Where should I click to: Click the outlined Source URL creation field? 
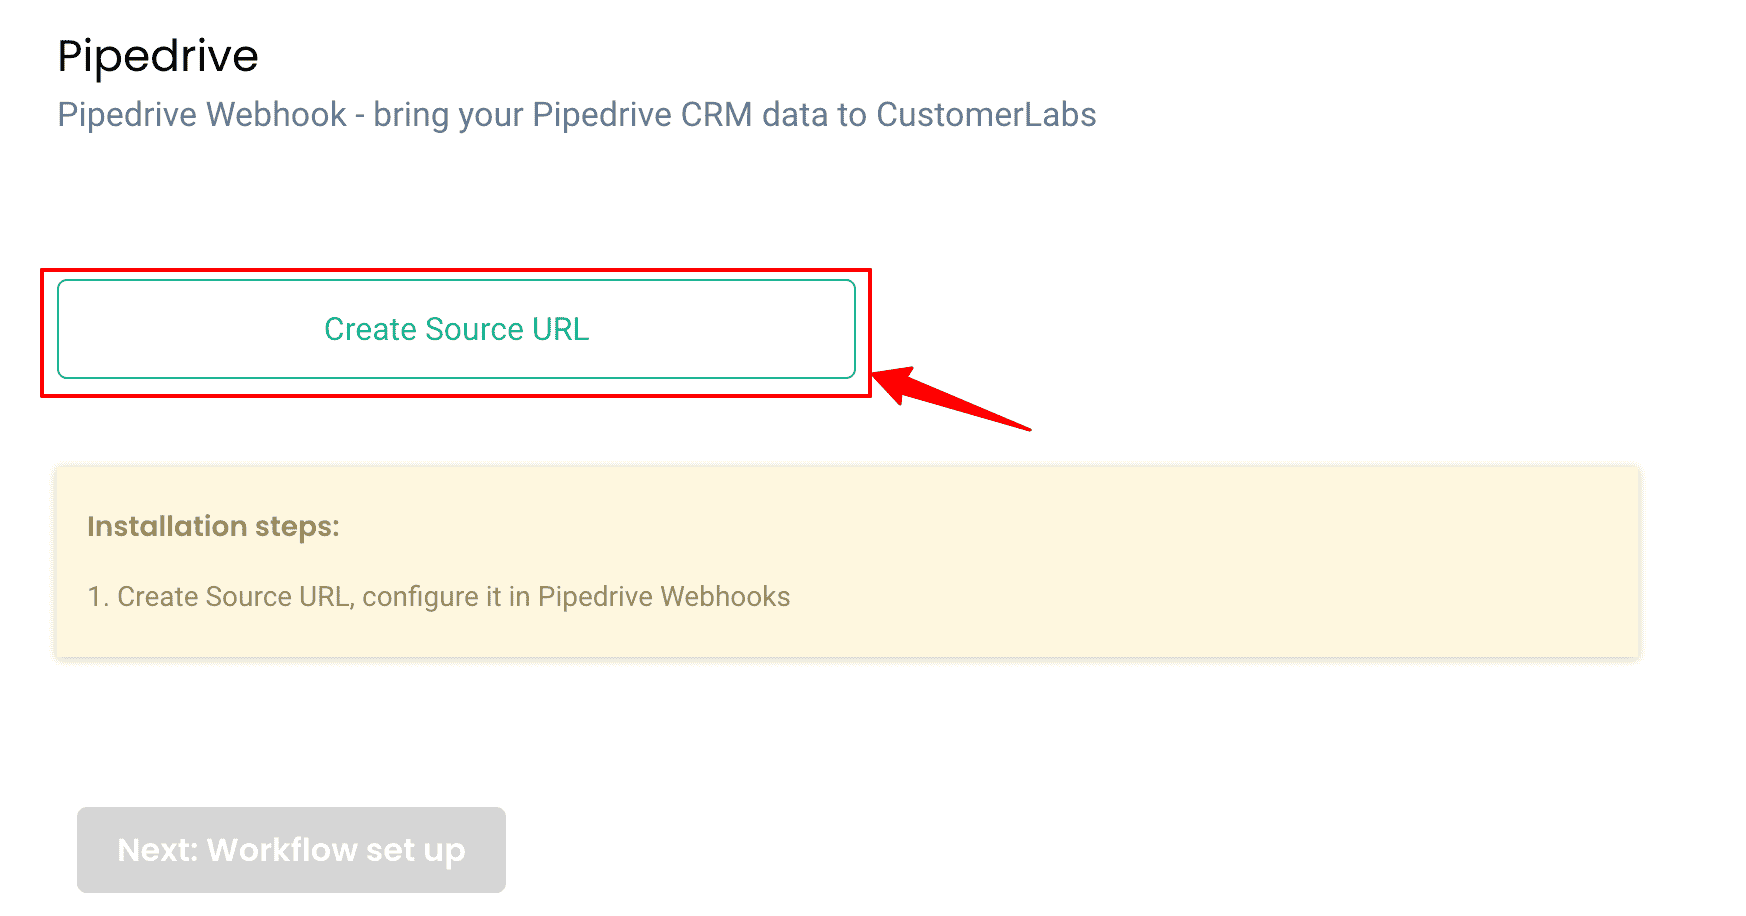tap(455, 329)
